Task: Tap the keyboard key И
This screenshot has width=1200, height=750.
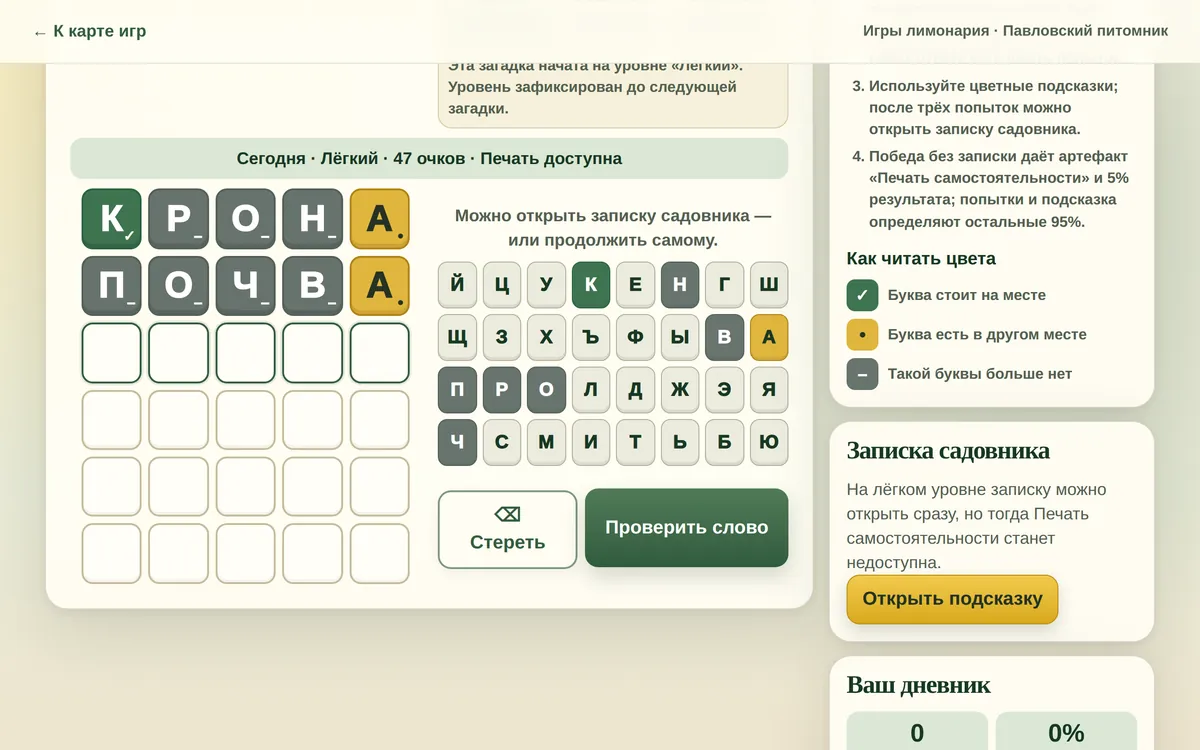Action: [591, 442]
